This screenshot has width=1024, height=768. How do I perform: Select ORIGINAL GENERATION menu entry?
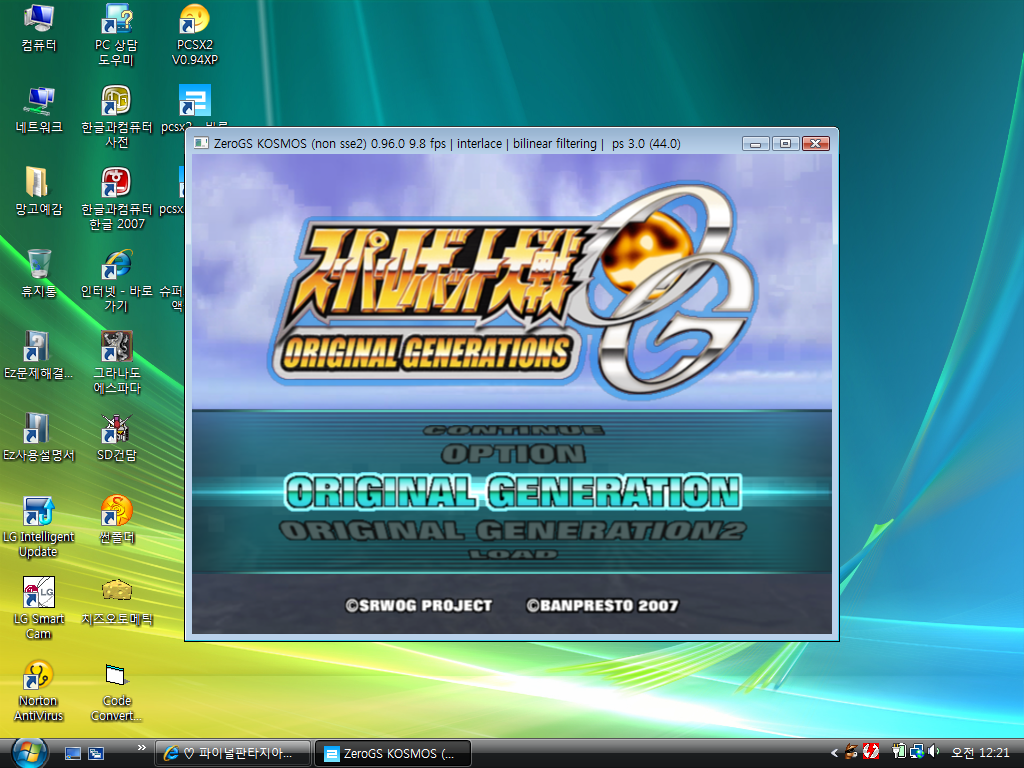pos(513,492)
